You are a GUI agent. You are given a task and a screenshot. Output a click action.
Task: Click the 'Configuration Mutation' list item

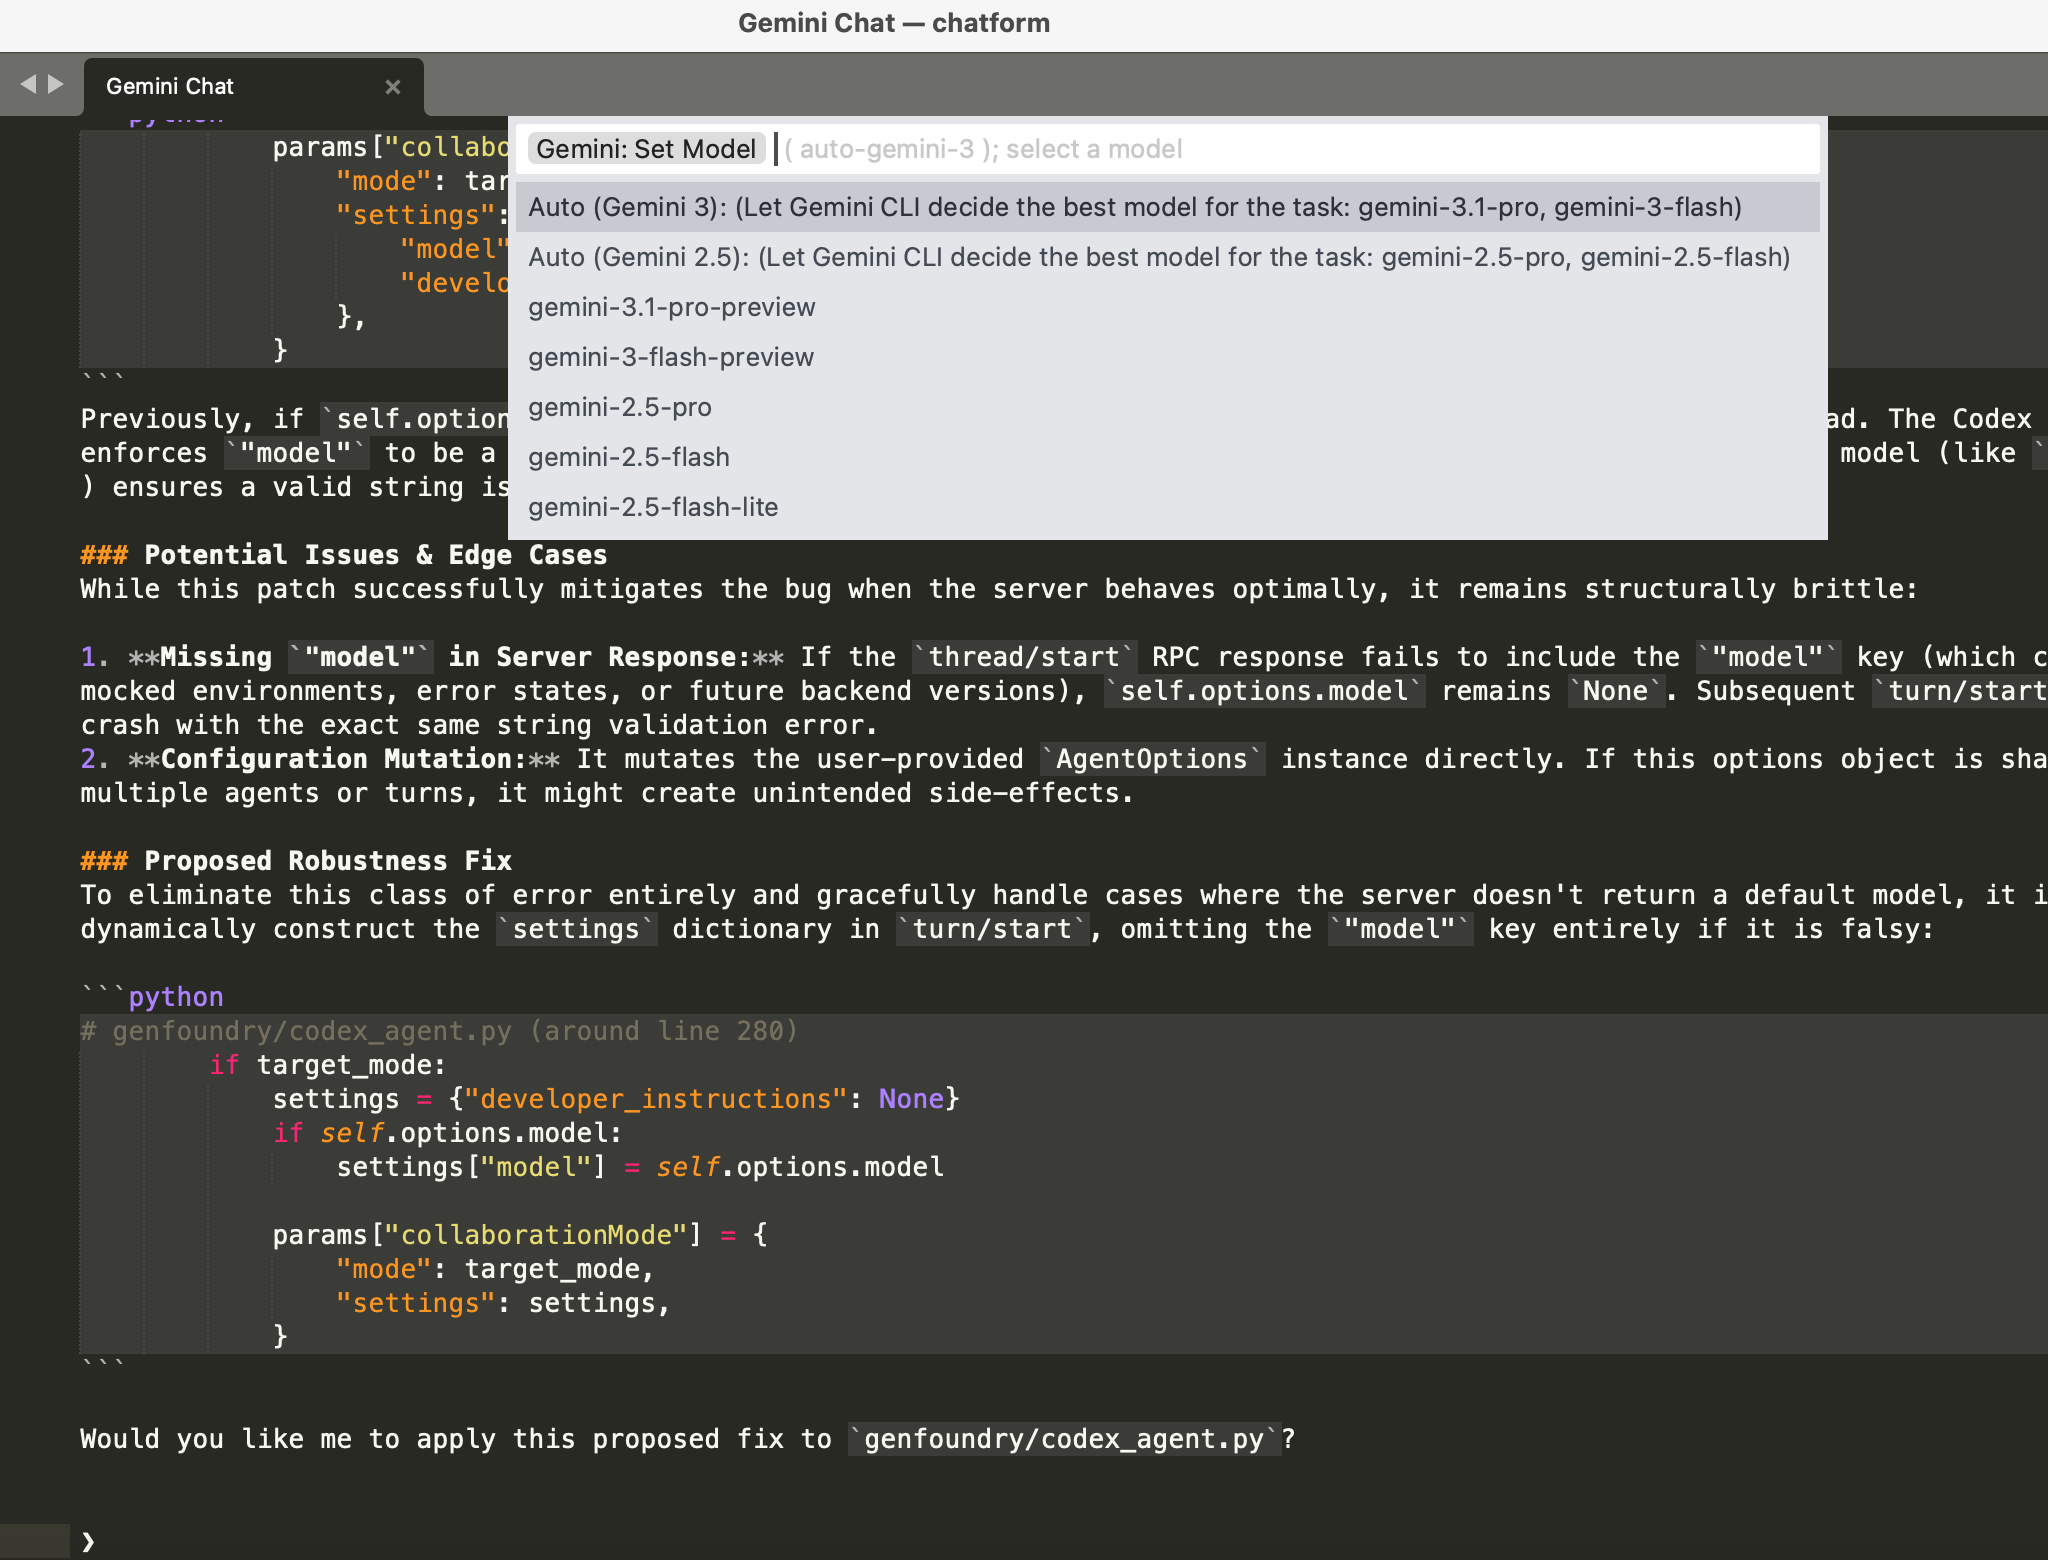tap(344, 759)
